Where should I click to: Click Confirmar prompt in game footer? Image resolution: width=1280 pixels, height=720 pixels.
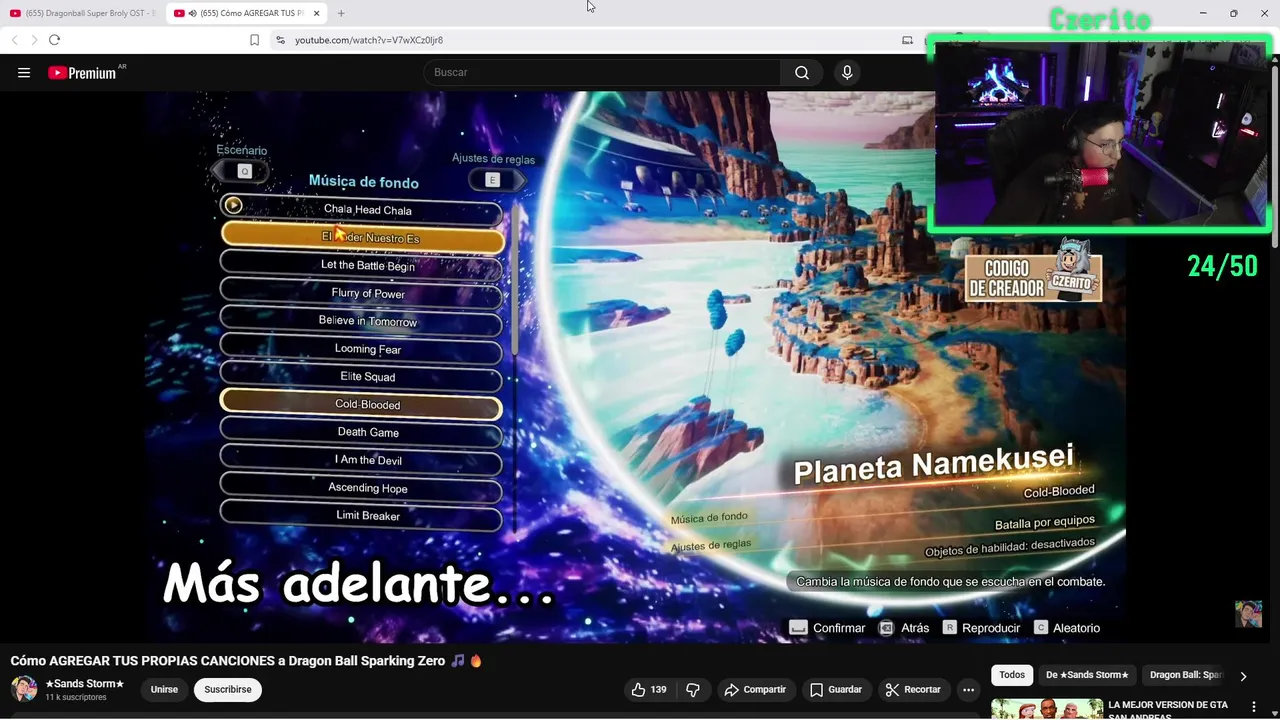(827, 628)
